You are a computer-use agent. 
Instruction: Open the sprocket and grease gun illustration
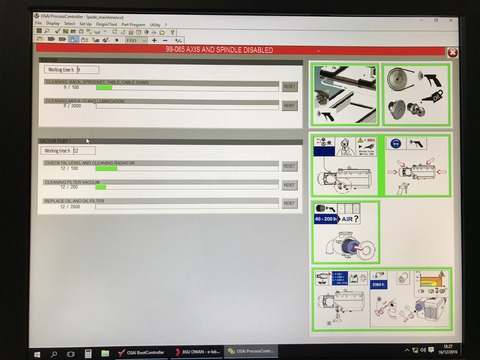[416, 95]
